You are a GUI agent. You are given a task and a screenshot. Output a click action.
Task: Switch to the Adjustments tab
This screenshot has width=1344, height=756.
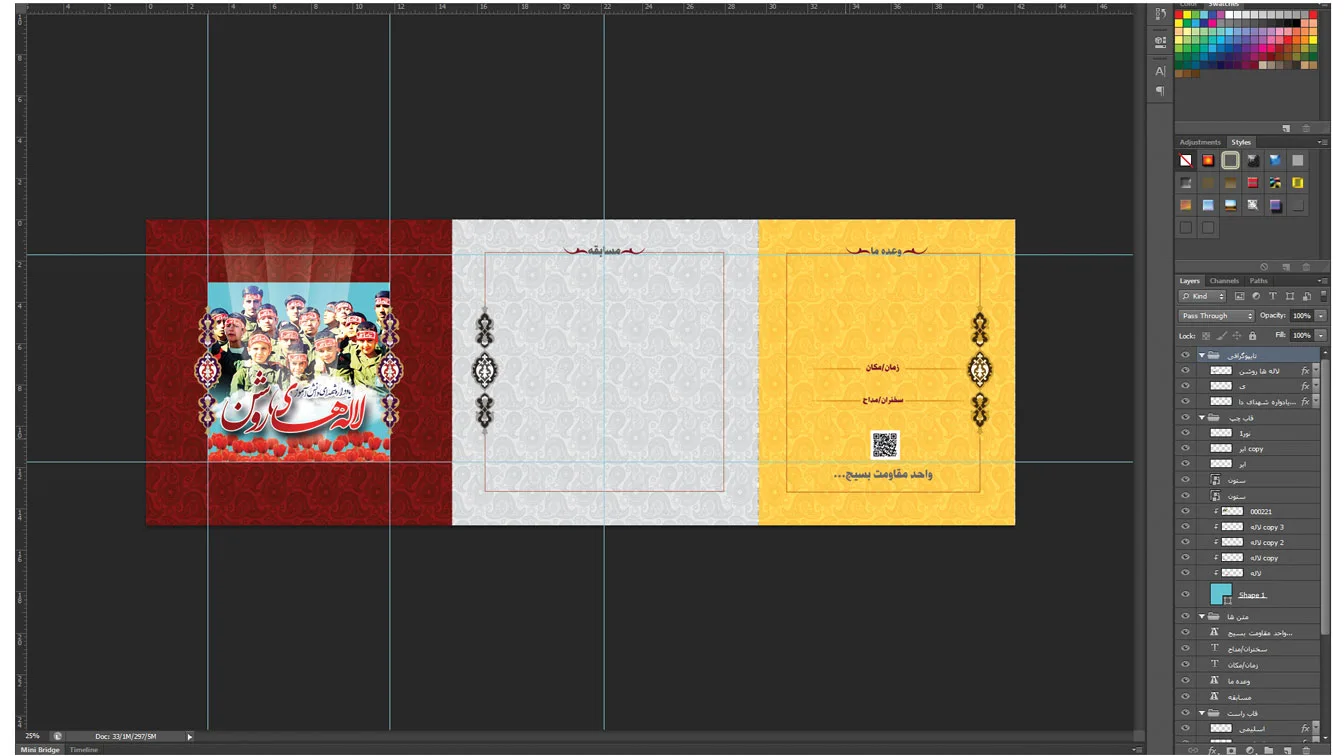(x=1200, y=142)
